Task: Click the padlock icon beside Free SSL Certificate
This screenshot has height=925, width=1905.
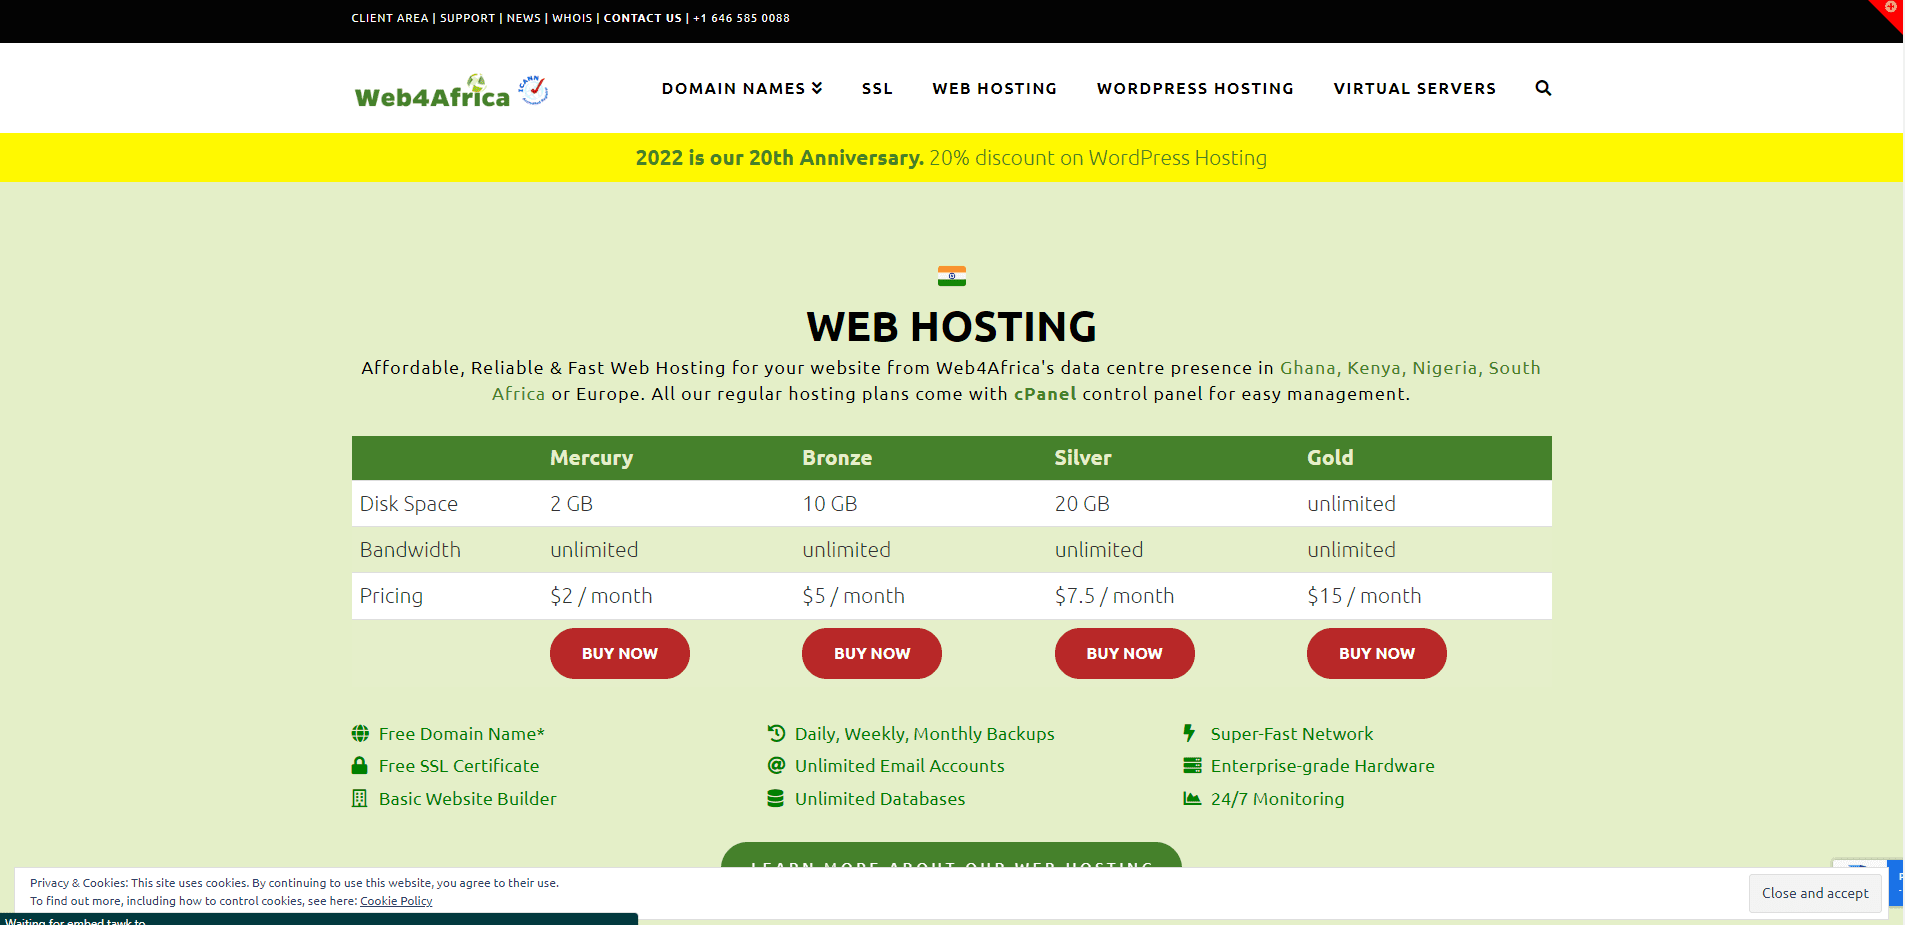Action: pyautogui.click(x=360, y=766)
